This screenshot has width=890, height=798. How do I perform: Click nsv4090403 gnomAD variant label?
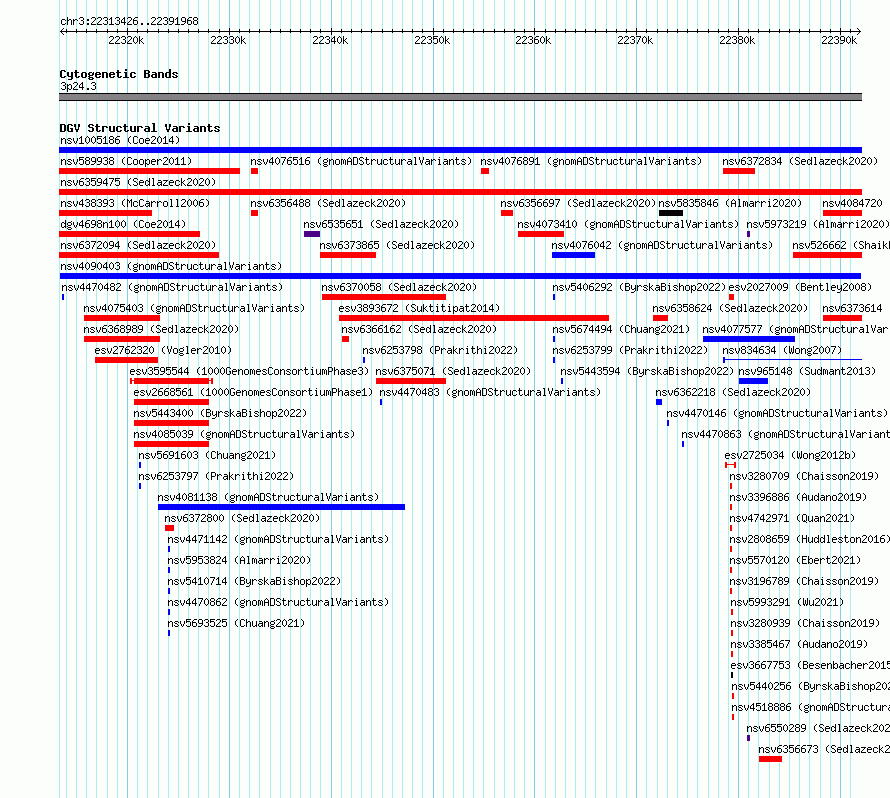coord(171,266)
